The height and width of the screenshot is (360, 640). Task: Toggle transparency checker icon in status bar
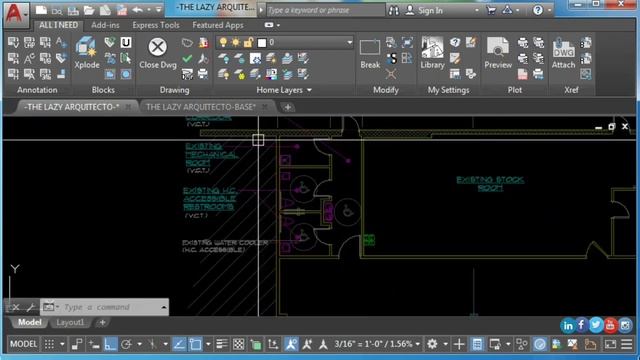[239, 344]
